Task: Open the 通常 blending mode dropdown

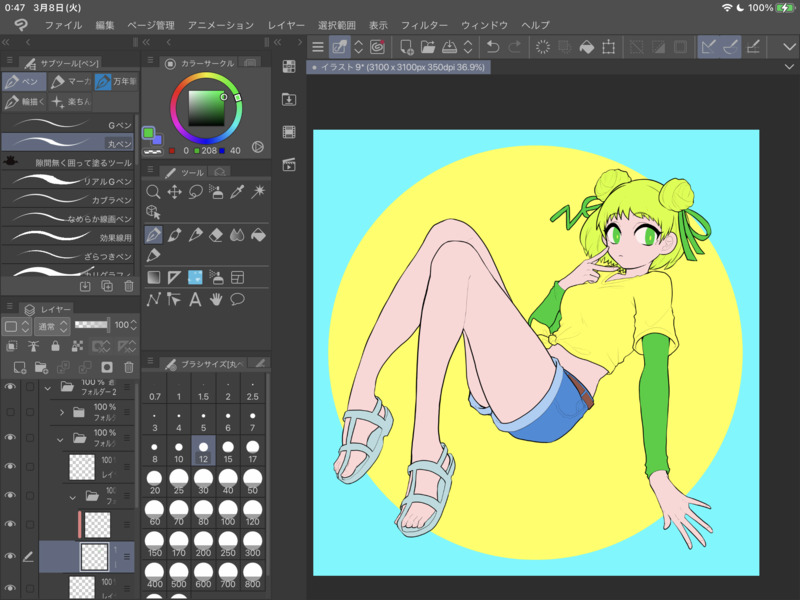Action: click(50, 326)
